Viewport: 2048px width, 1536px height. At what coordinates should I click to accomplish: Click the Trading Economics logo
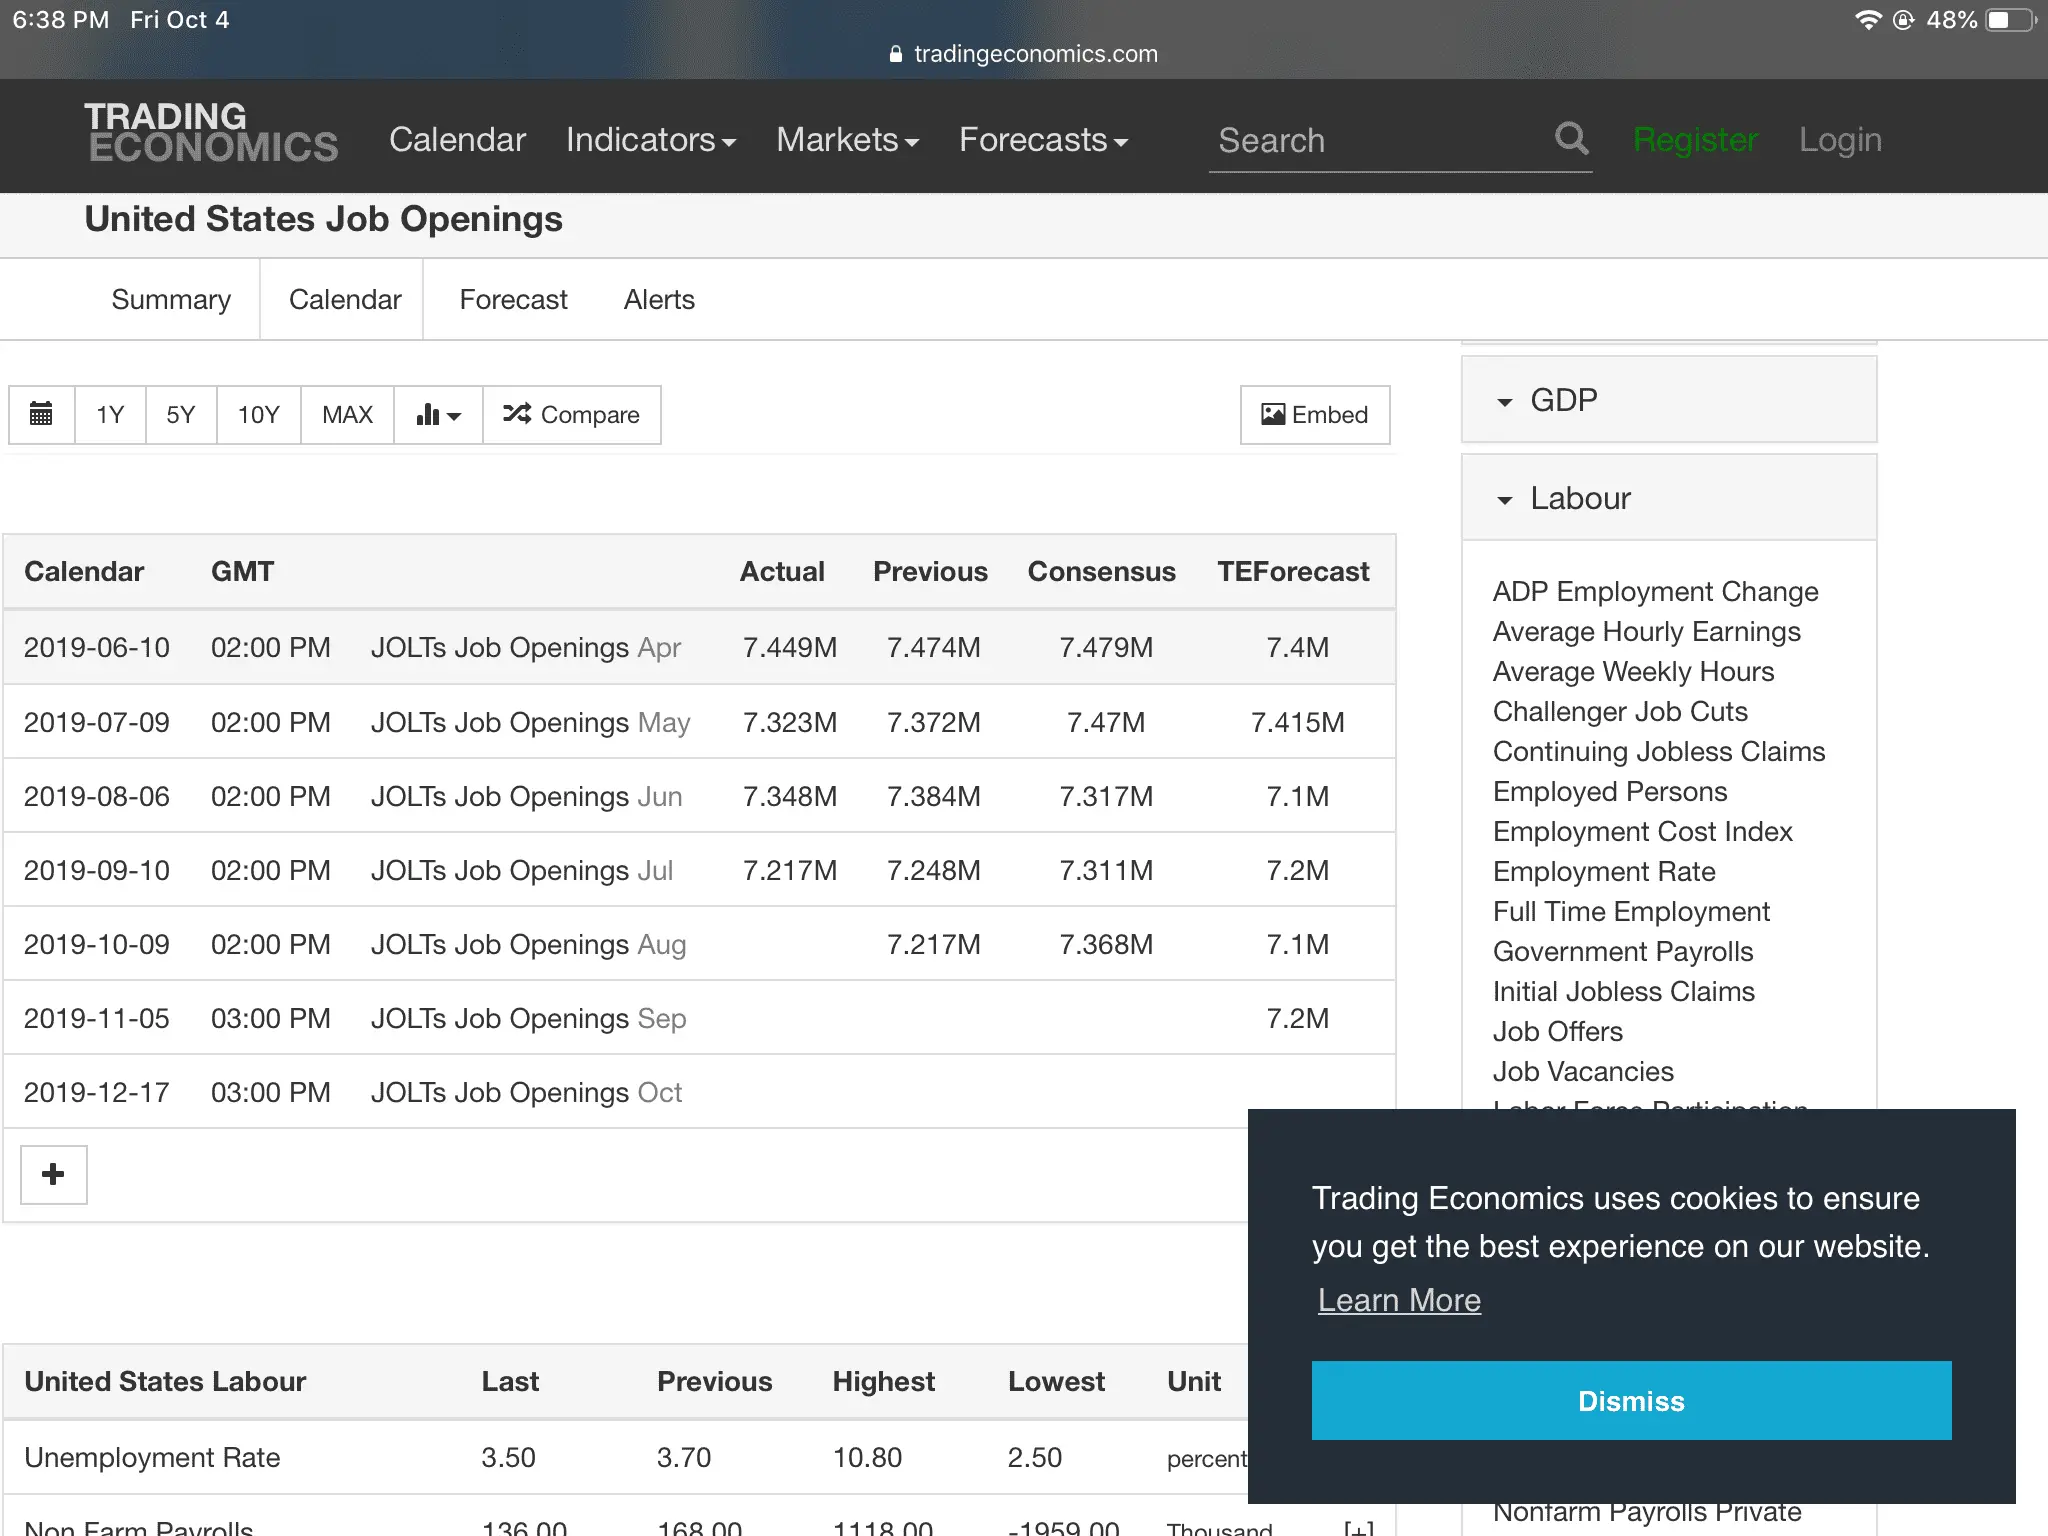point(212,132)
